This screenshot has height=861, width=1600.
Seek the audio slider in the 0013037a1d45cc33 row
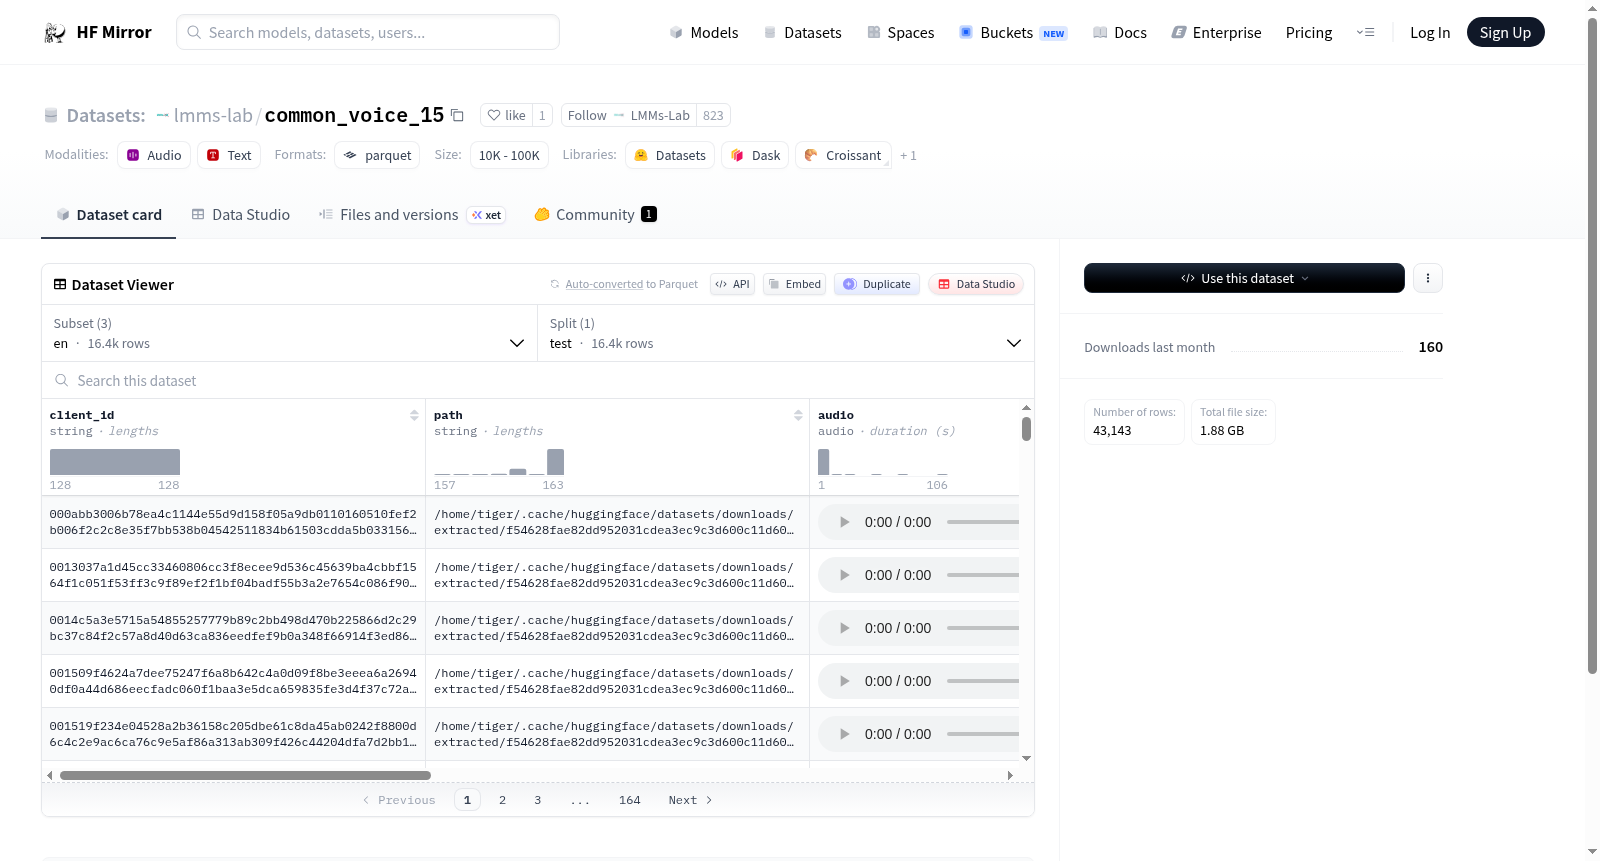pos(983,575)
